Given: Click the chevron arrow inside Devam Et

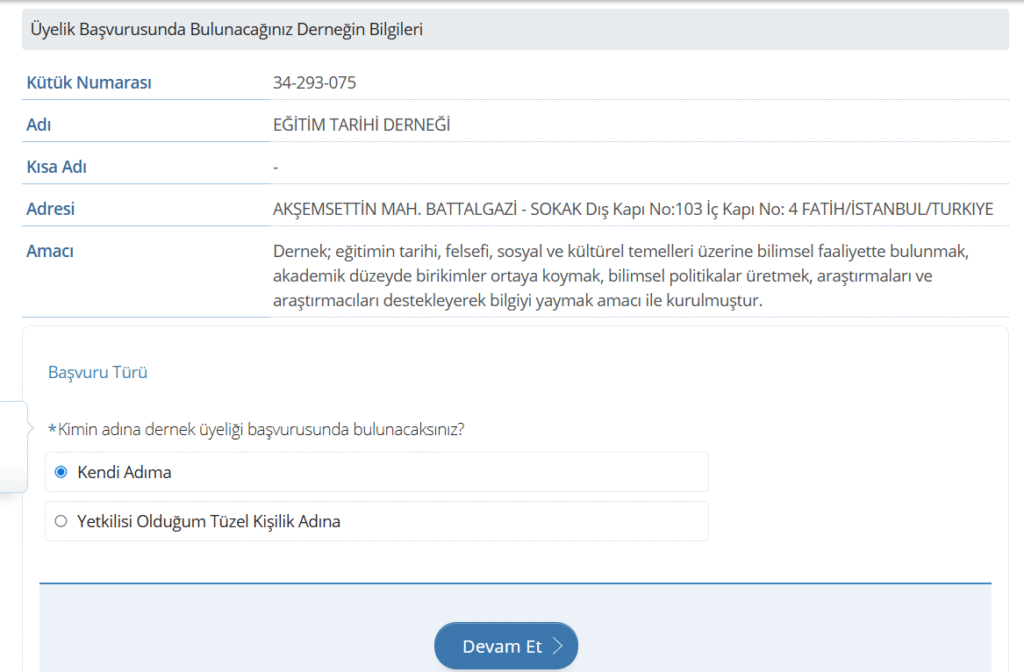Looking at the screenshot, I should point(558,647).
